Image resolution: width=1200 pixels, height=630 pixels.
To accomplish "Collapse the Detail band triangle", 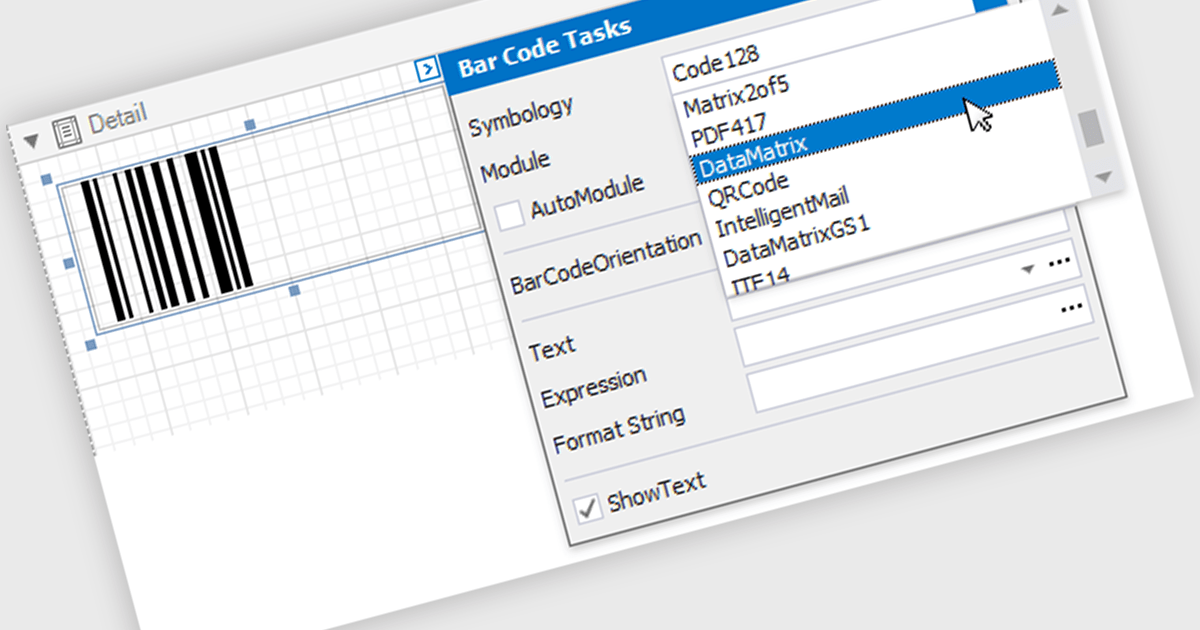I will (x=30, y=139).
